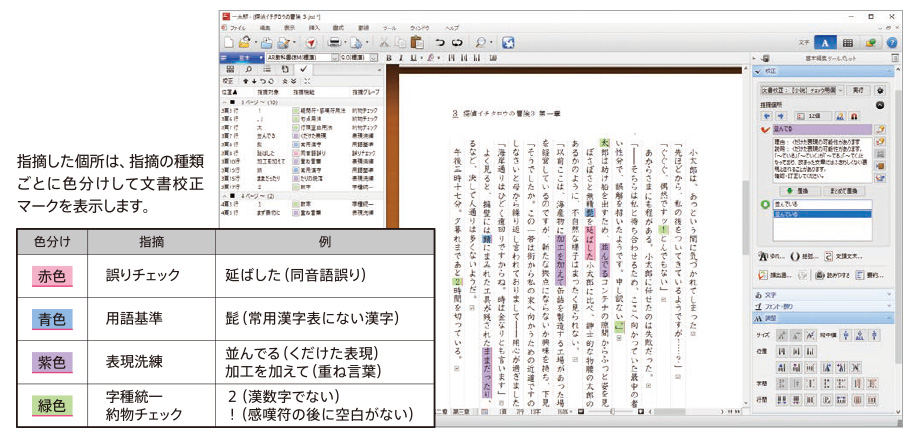Collapse the 3ページ issue group
The image size is (920, 447).
coord(225,103)
